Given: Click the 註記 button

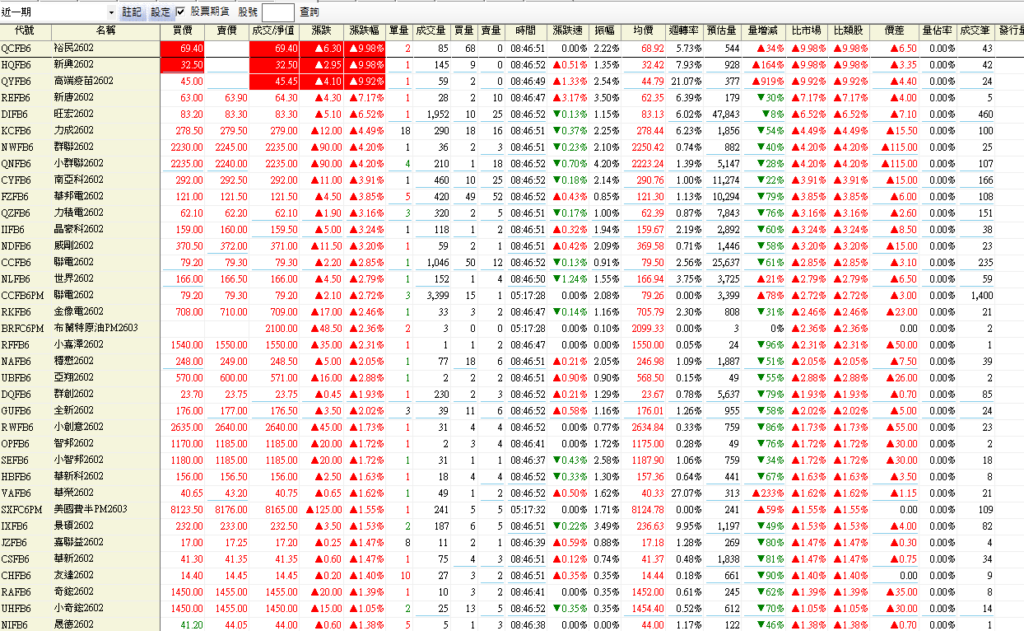Looking at the screenshot, I should pyautogui.click(x=131, y=12).
